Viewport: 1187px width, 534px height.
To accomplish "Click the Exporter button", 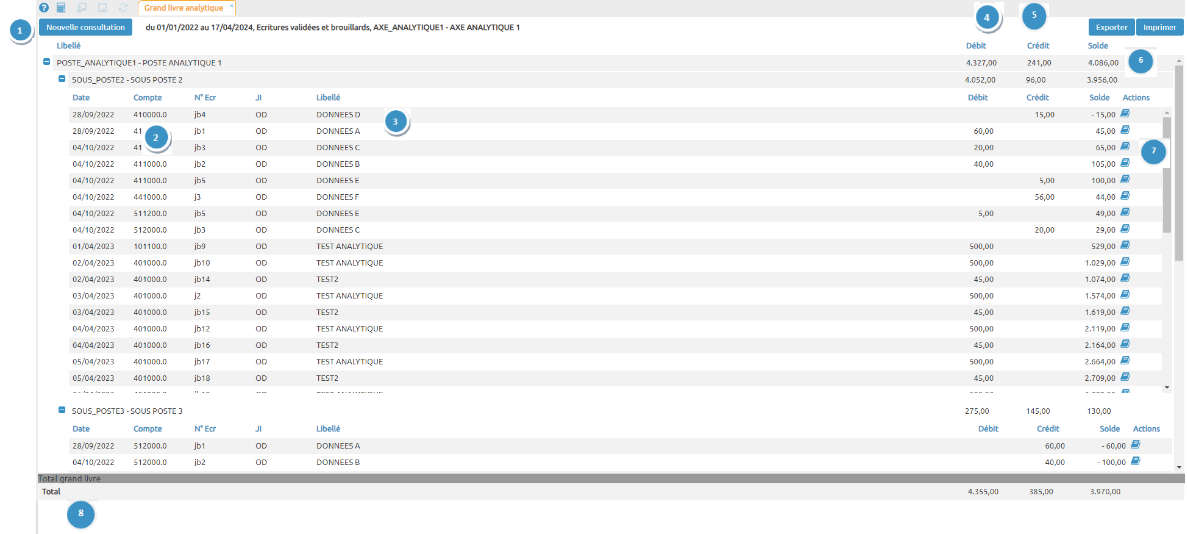I will coord(1111,28).
